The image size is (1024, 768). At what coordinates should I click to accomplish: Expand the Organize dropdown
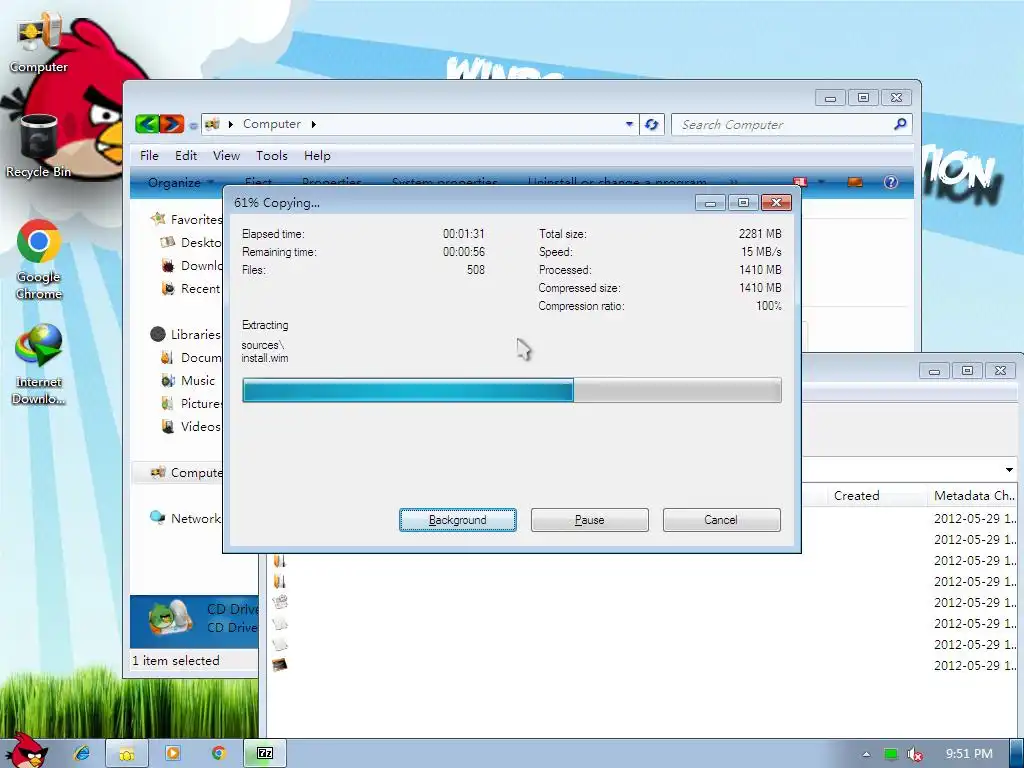point(181,182)
